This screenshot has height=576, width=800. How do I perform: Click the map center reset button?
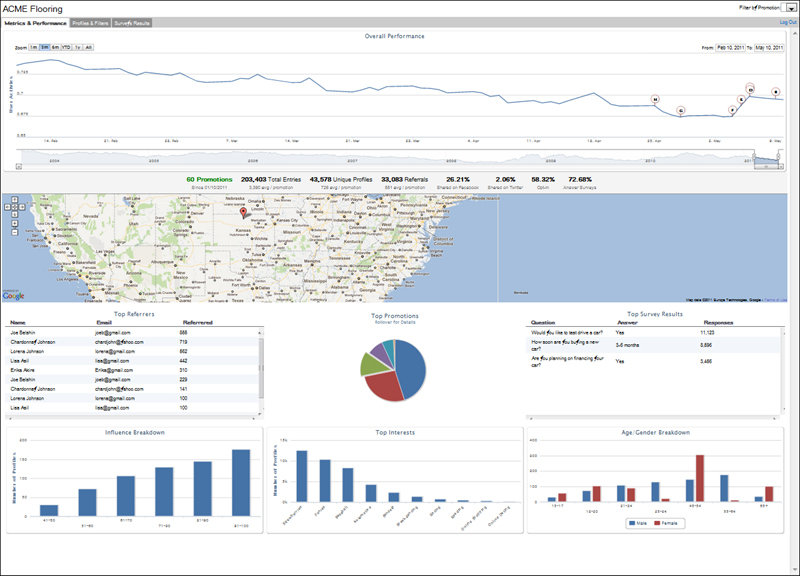(x=14, y=207)
